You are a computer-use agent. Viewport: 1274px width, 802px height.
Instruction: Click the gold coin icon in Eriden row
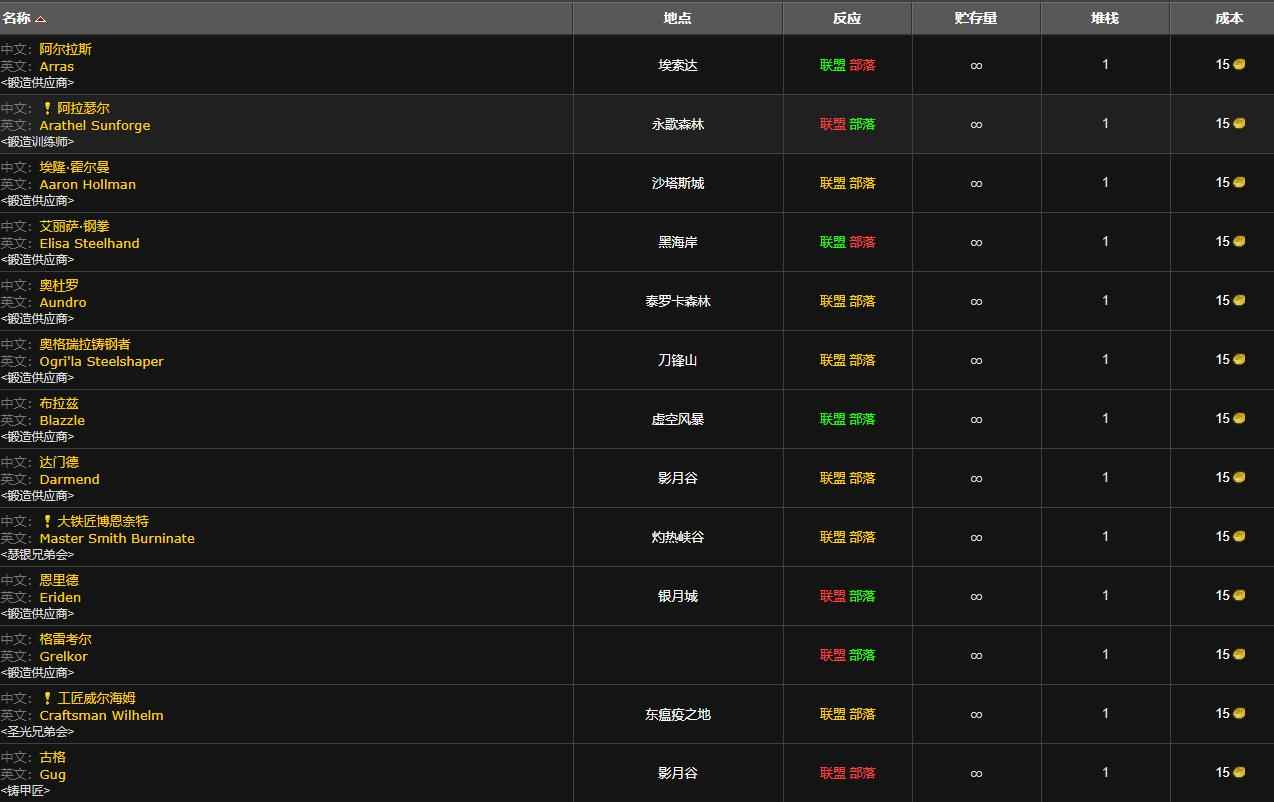coord(1239,595)
